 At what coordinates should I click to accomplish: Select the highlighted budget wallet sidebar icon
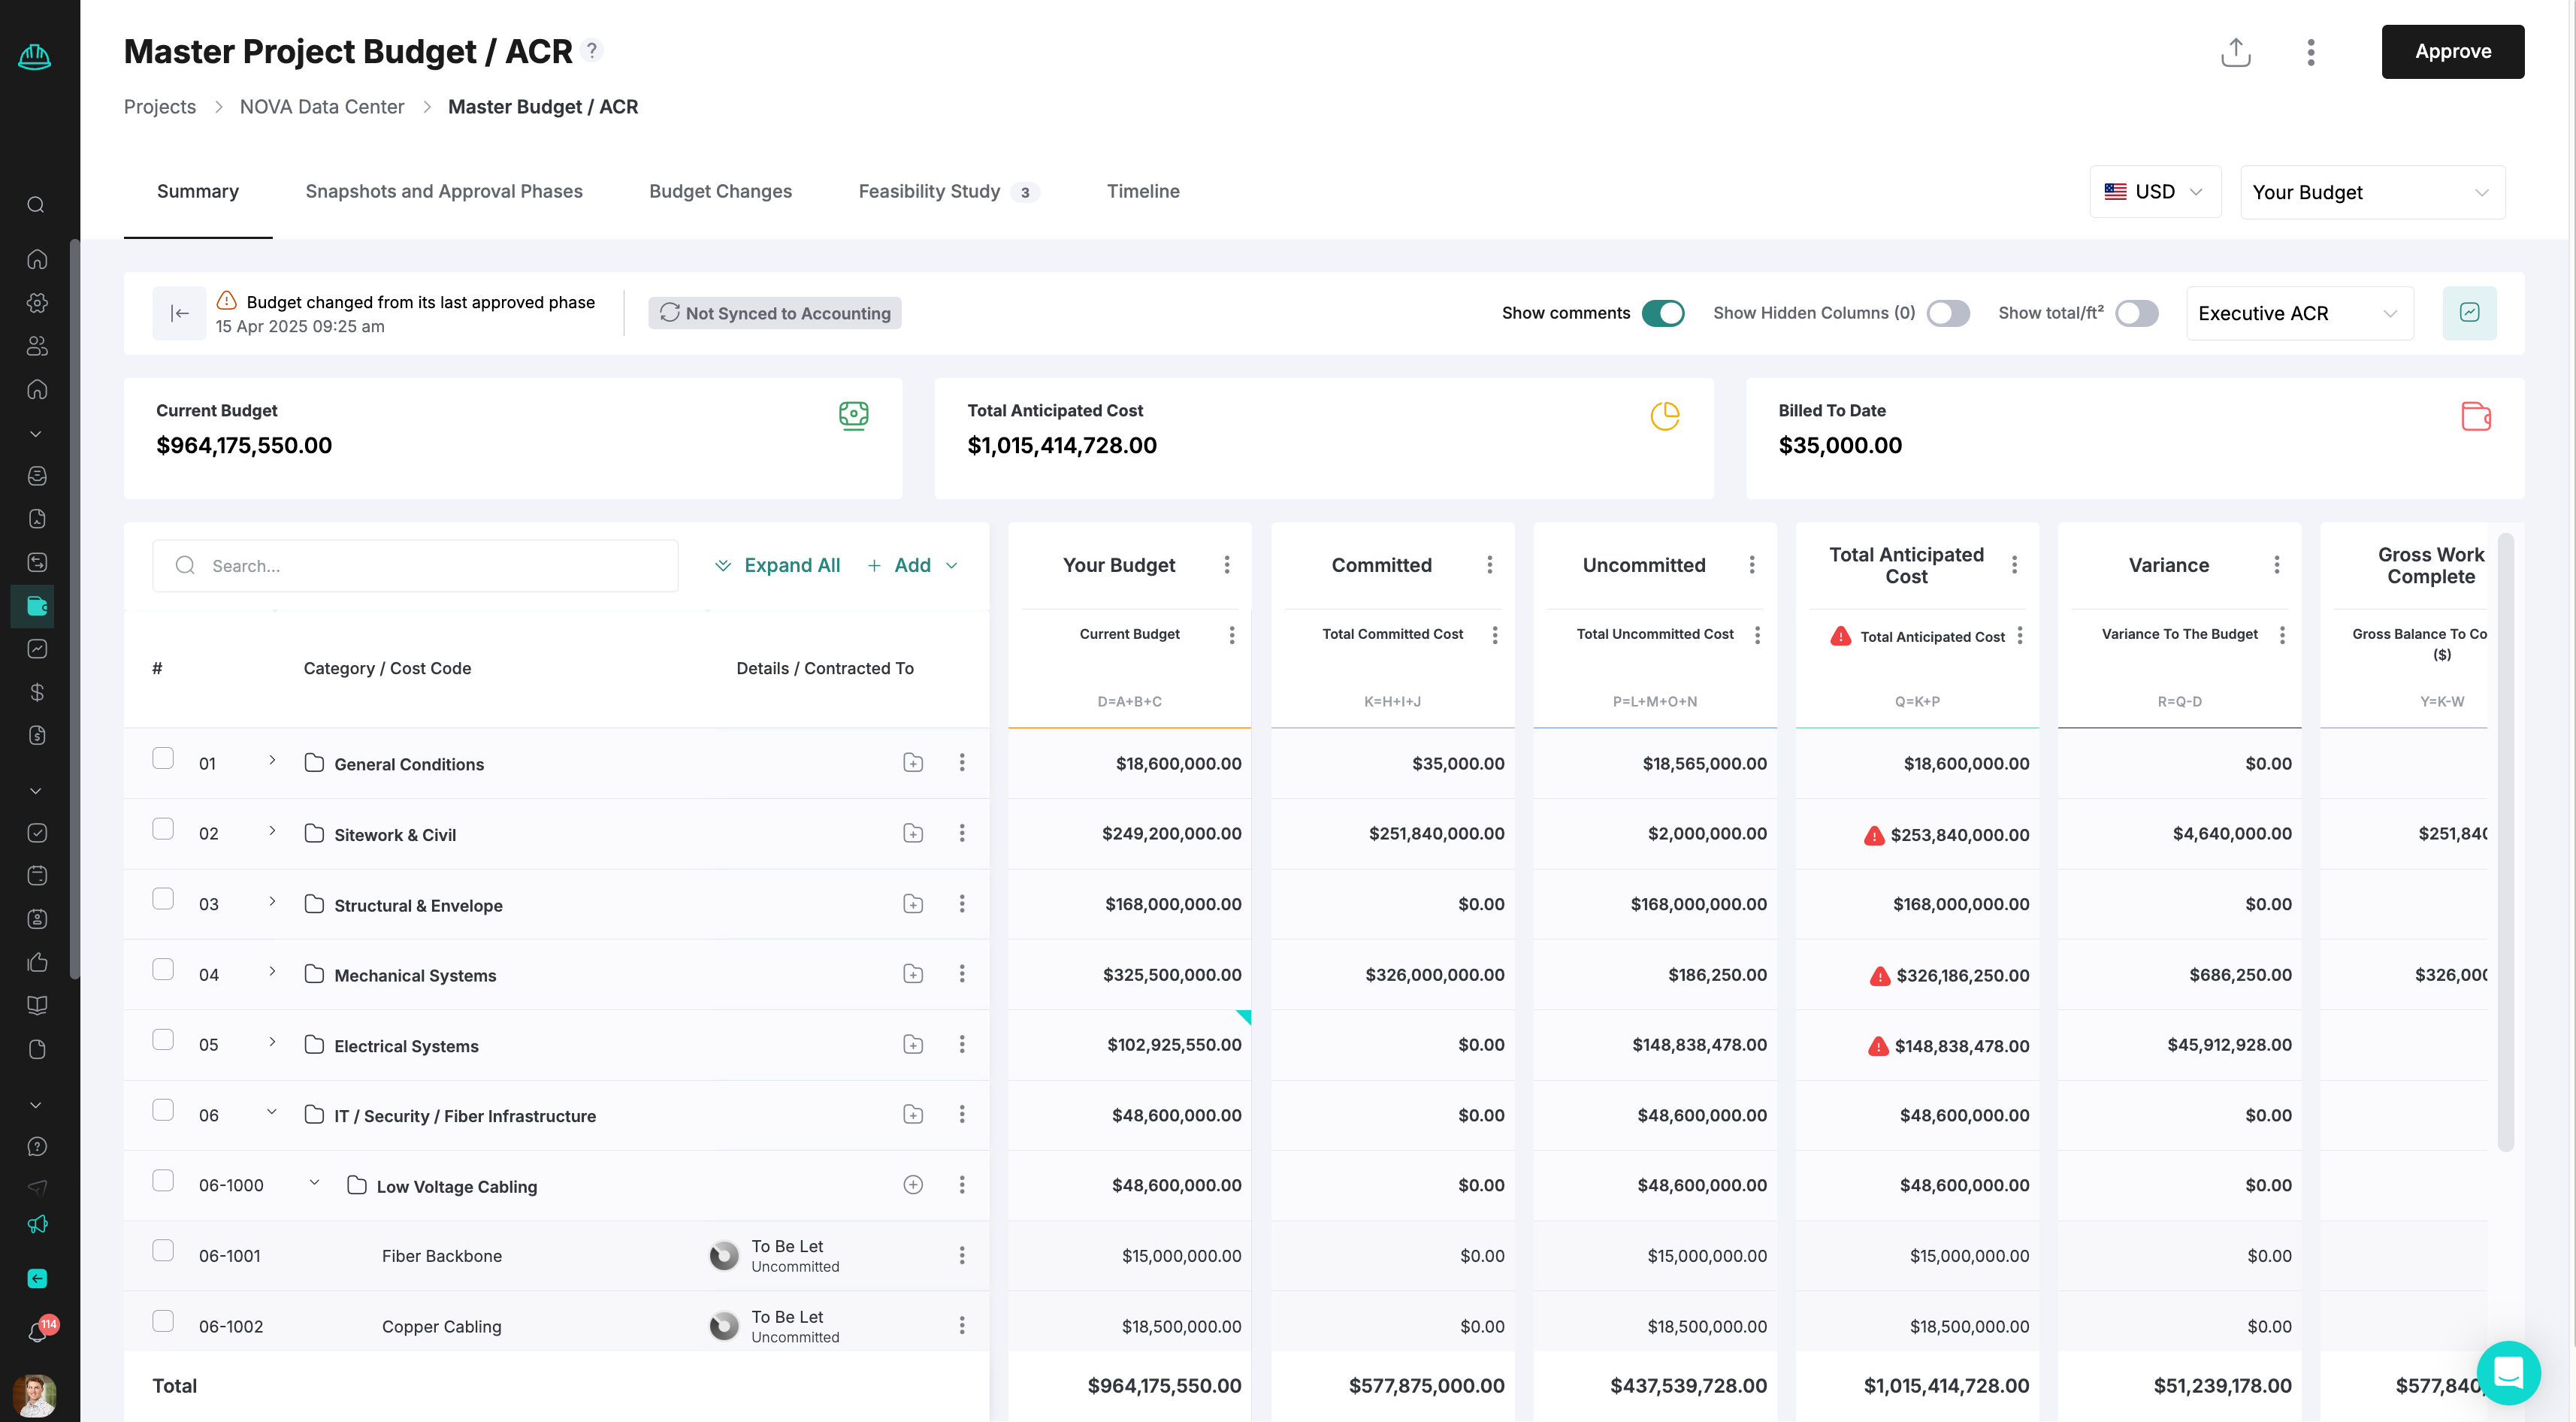pyautogui.click(x=37, y=605)
